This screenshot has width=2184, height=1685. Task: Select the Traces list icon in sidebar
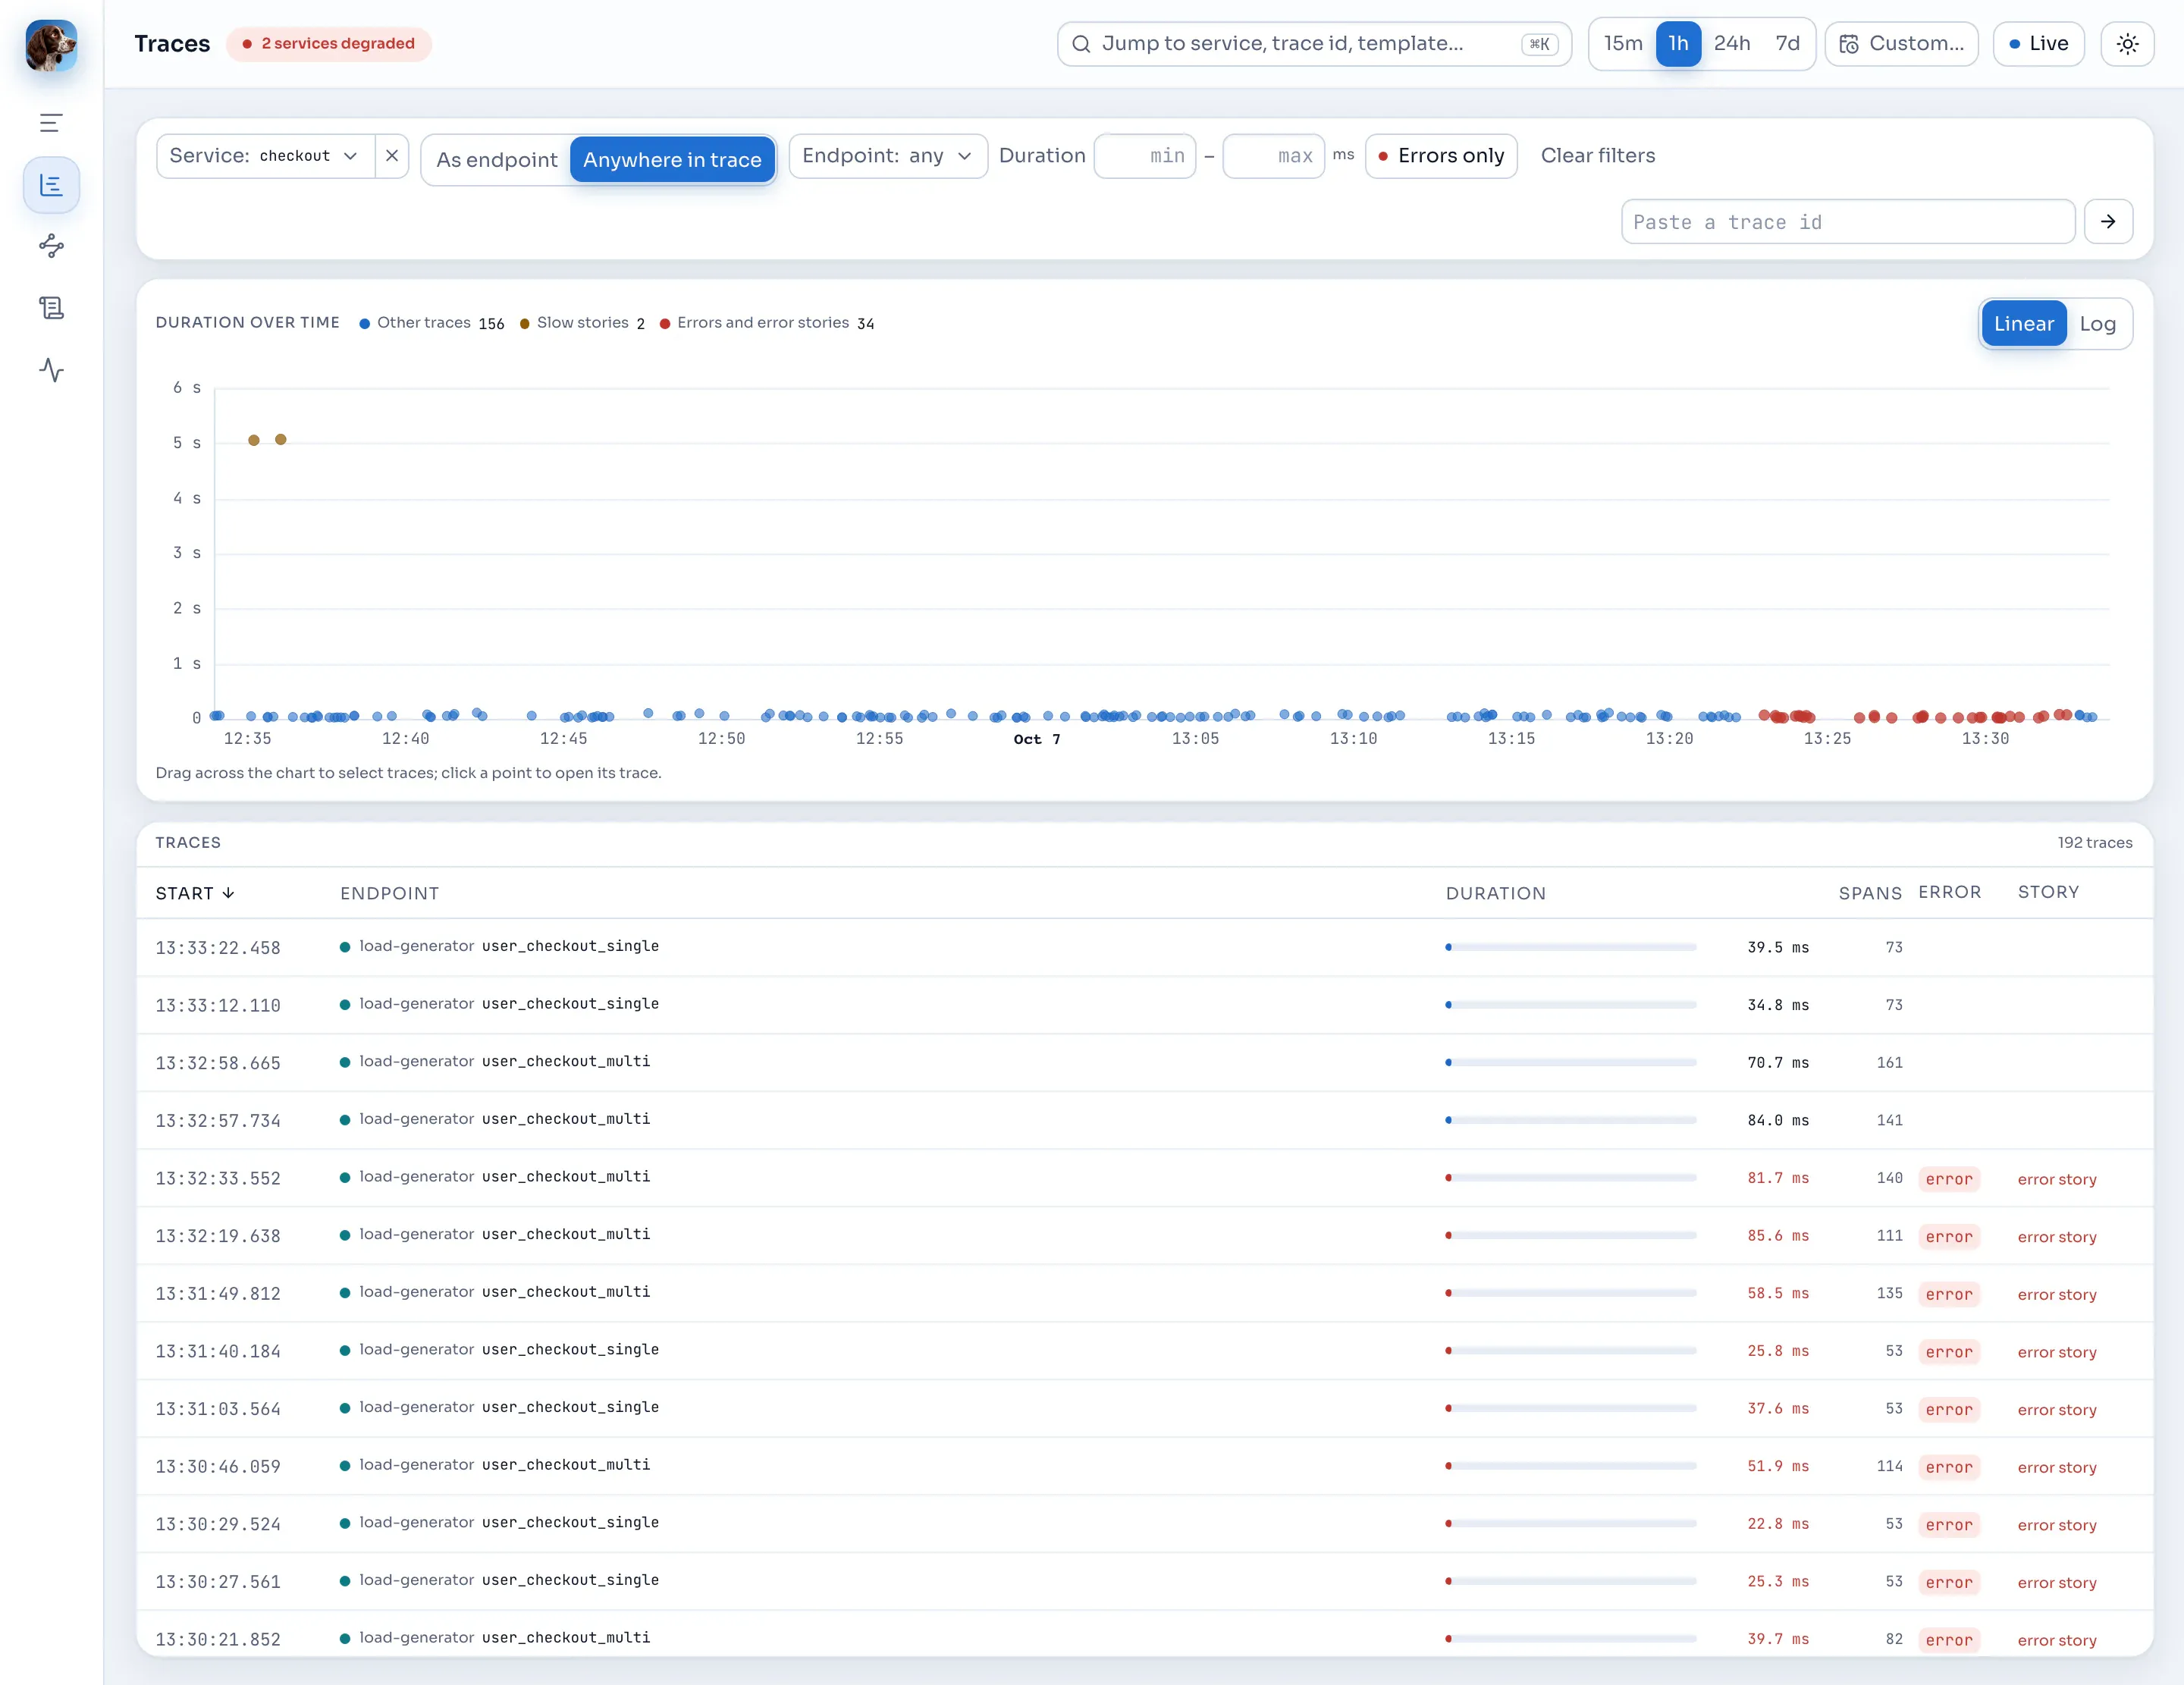pyautogui.click(x=51, y=185)
